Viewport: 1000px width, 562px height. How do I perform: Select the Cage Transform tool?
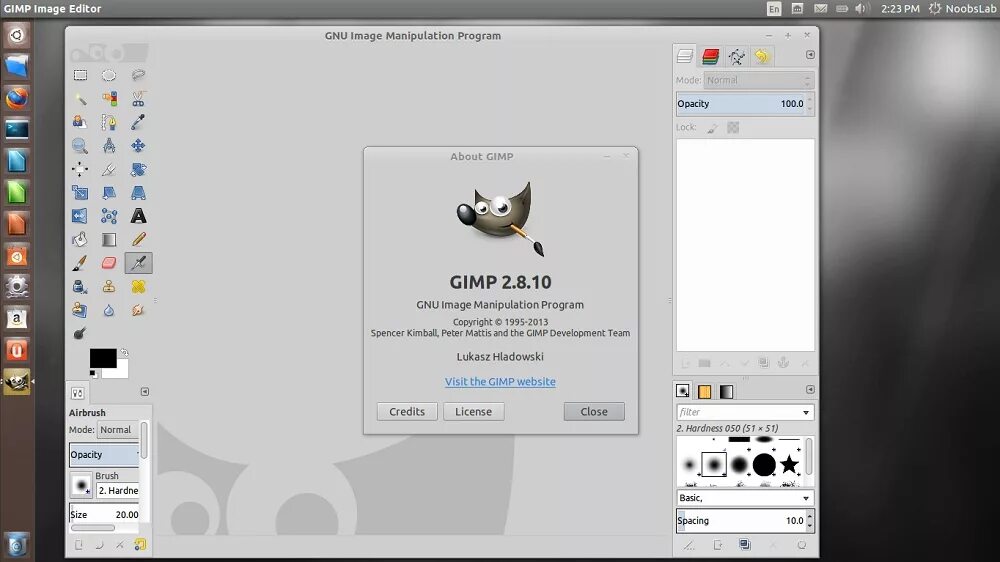pyautogui.click(x=109, y=216)
